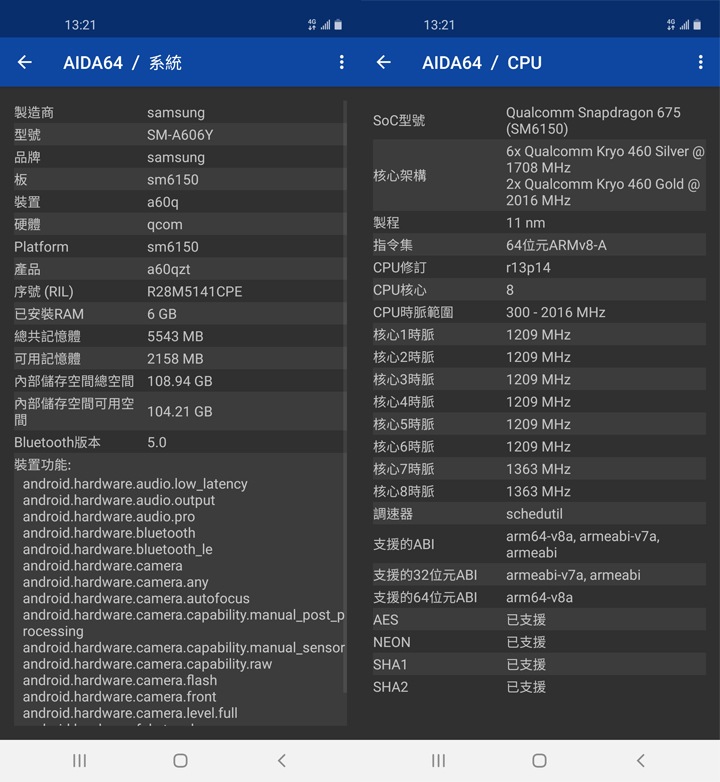Select the NEON row 已支援
The image size is (720, 782).
526,642
